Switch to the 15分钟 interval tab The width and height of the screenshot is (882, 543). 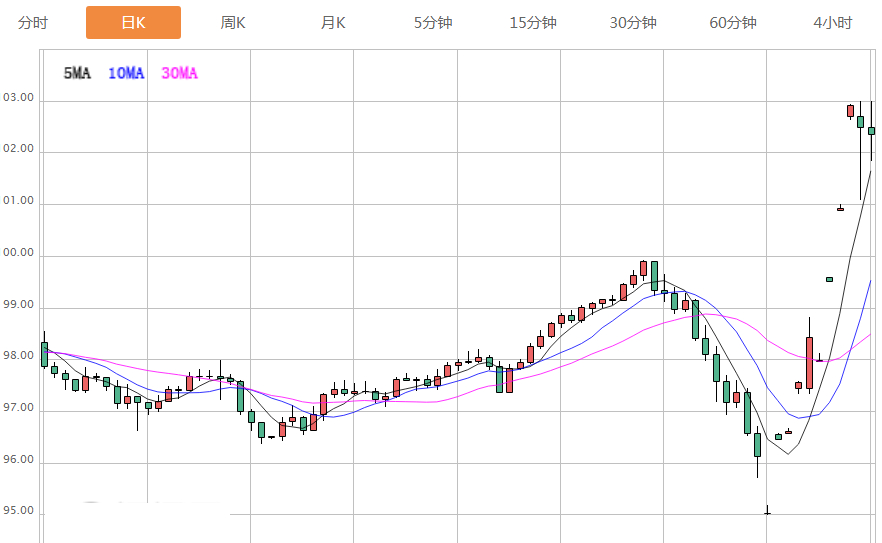[x=533, y=23]
